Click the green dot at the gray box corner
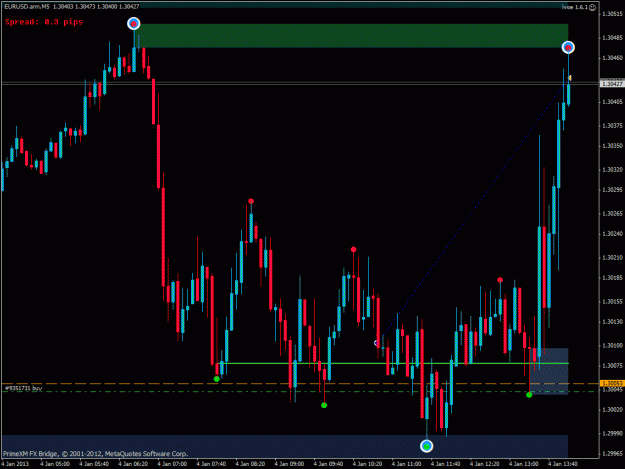The width and height of the screenshot is (625, 469). [529, 395]
